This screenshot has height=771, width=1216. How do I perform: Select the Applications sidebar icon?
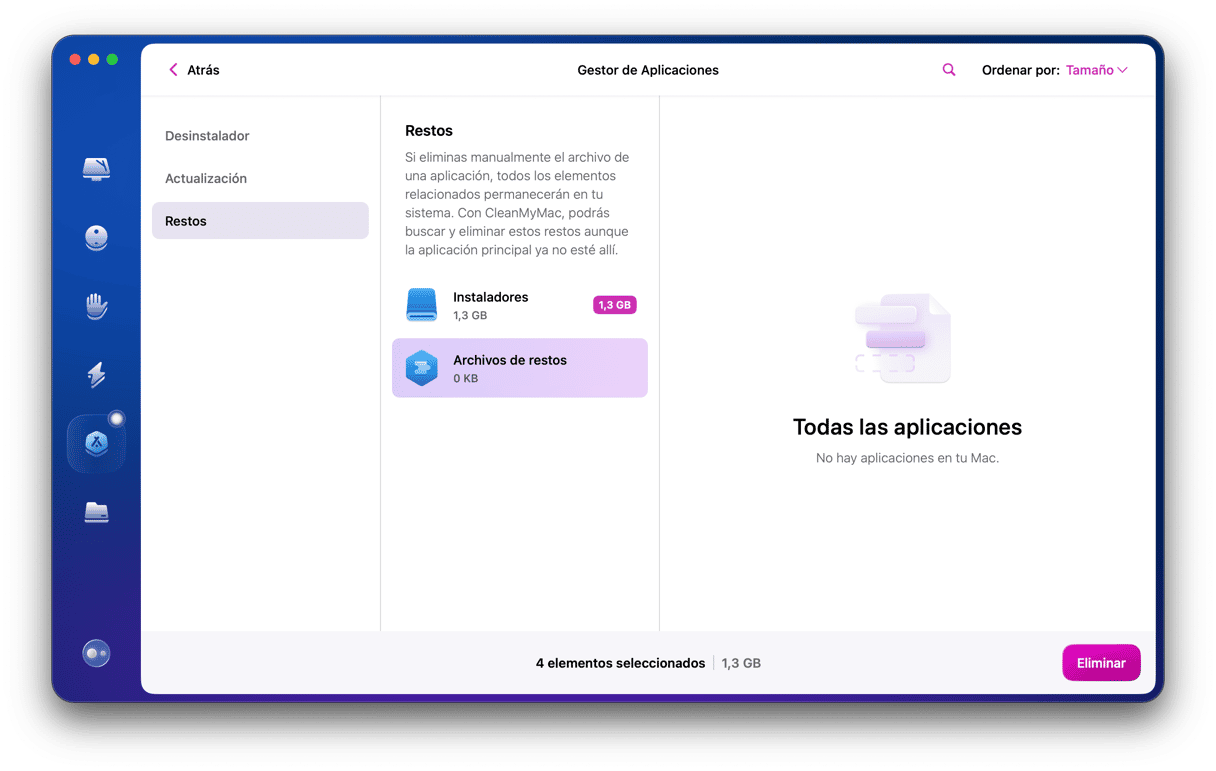pos(96,443)
